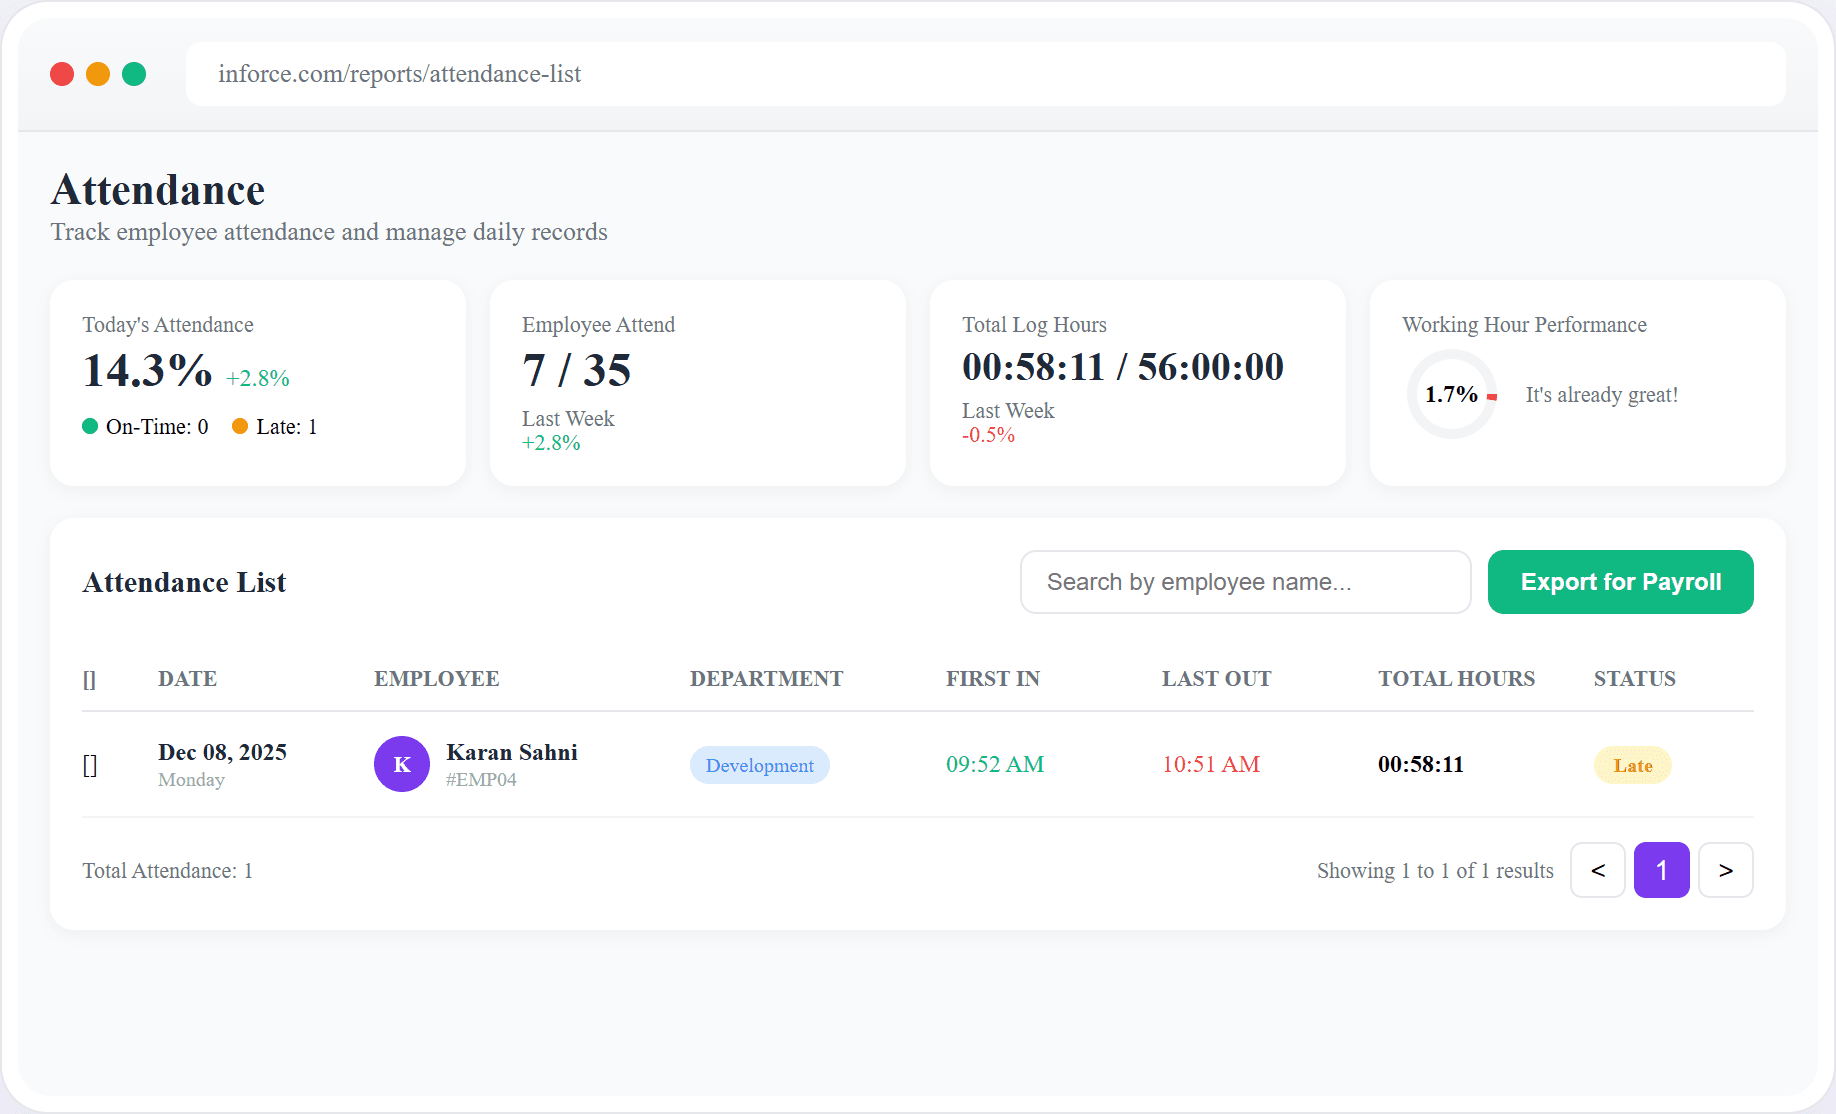Sort by the FIRST IN column header
The height and width of the screenshot is (1114, 1836).
[x=993, y=679]
